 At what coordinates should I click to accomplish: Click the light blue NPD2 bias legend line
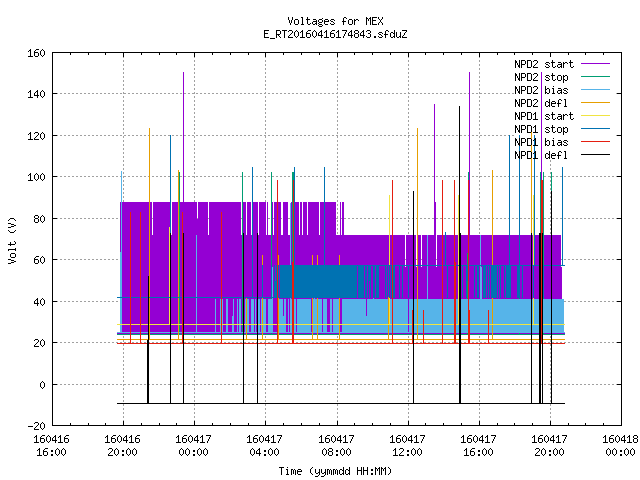pos(595,90)
